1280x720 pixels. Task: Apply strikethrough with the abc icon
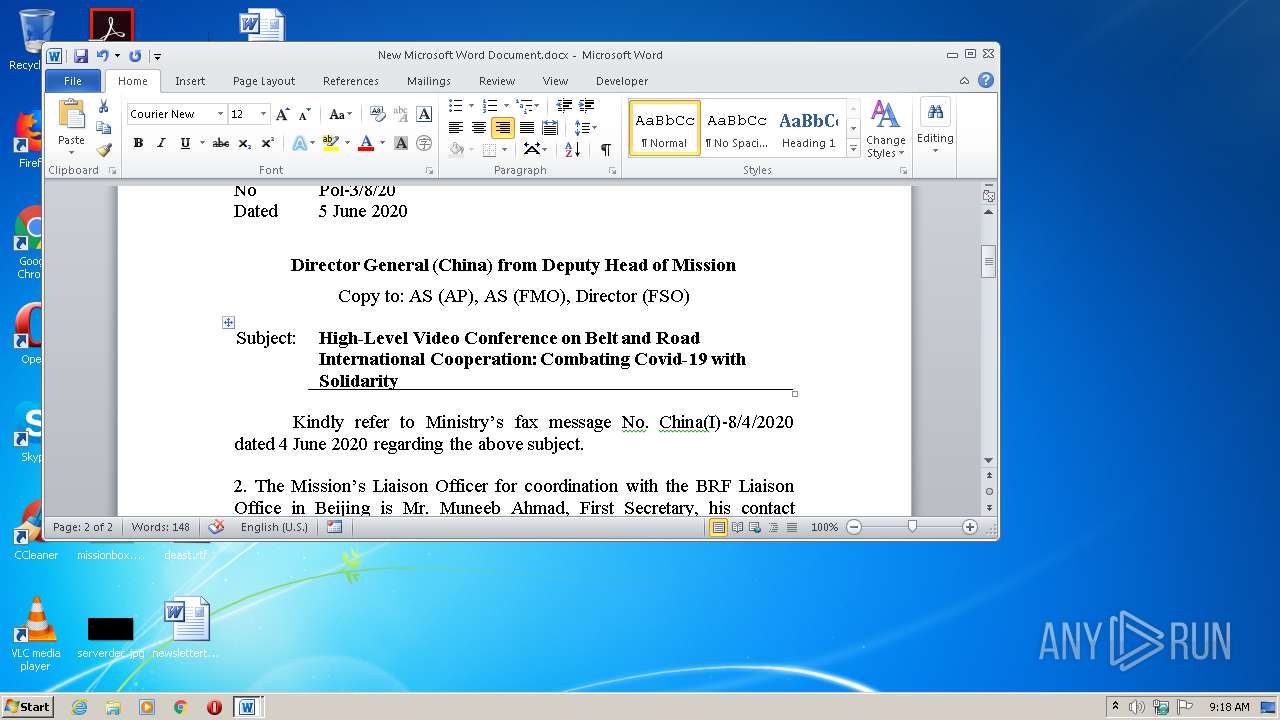[x=221, y=143]
